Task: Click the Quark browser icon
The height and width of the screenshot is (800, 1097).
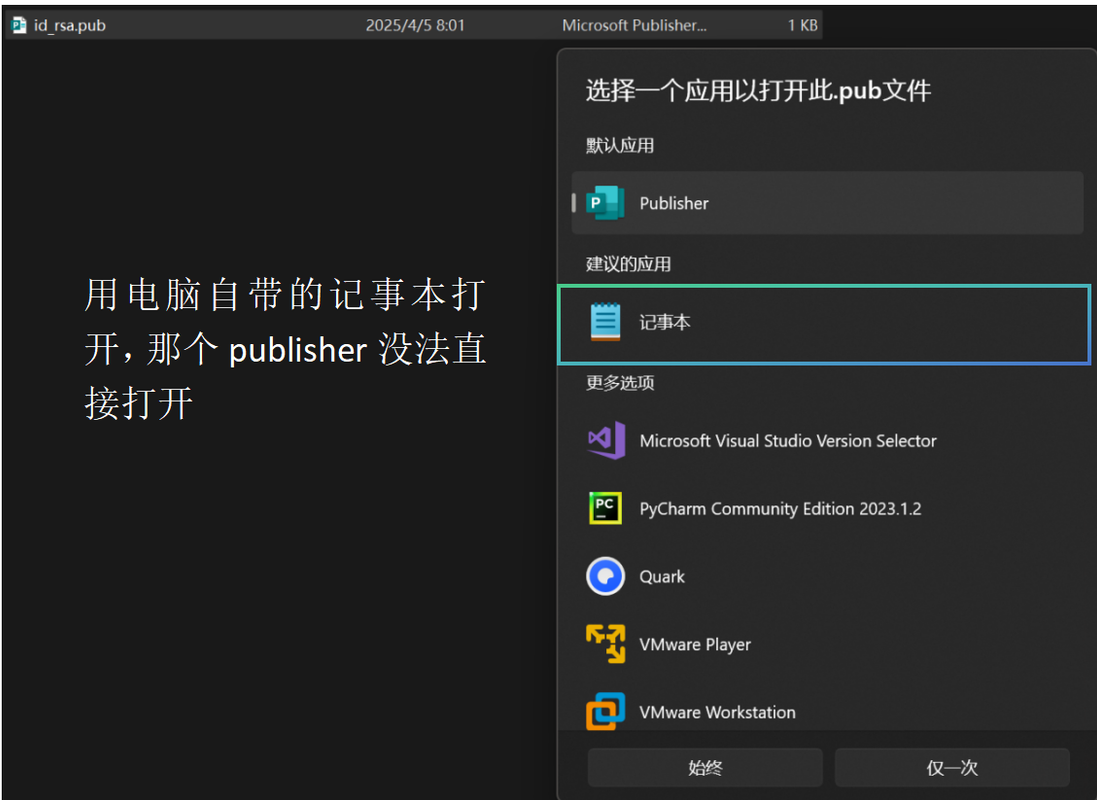Action: point(605,576)
